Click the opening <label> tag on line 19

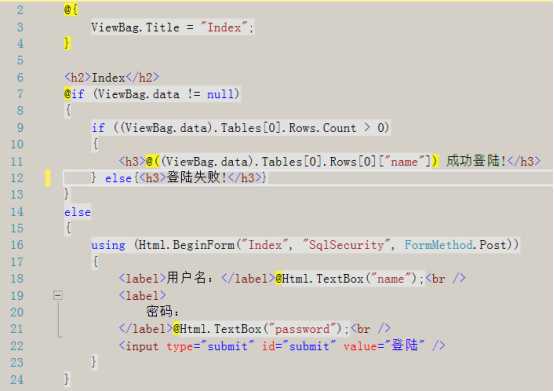click(142, 295)
